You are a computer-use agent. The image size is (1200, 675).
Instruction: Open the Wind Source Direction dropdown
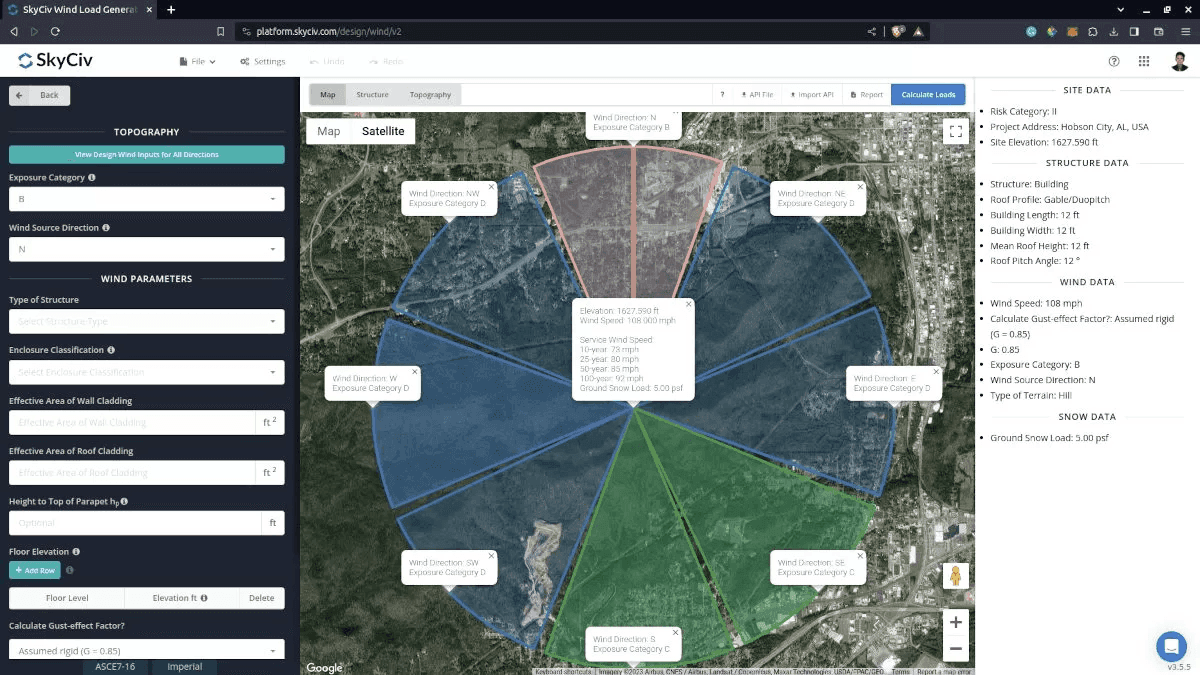click(146, 250)
